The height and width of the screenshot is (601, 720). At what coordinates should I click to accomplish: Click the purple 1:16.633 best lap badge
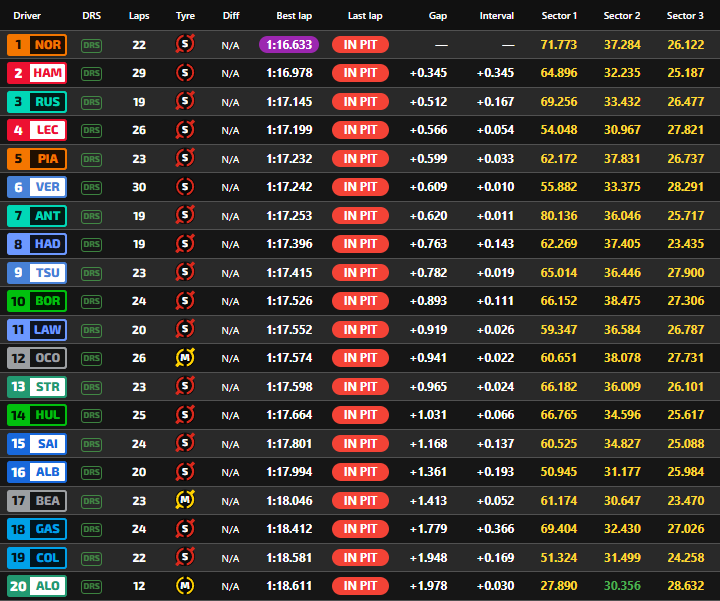coord(288,45)
